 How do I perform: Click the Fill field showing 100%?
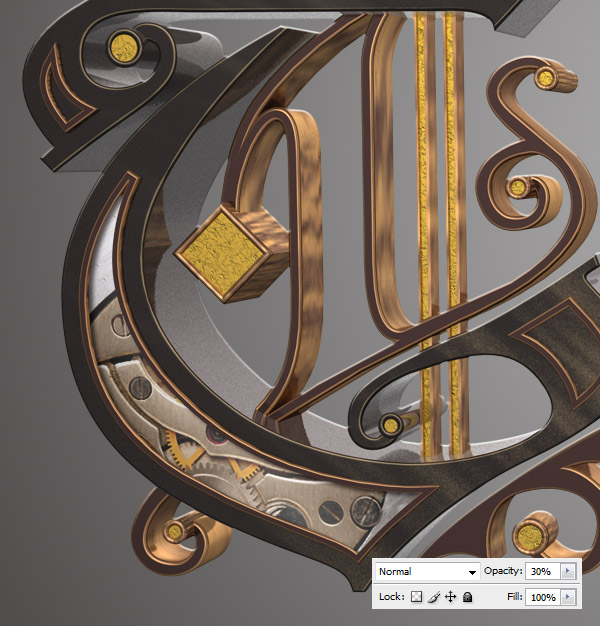[x=543, y=597]
